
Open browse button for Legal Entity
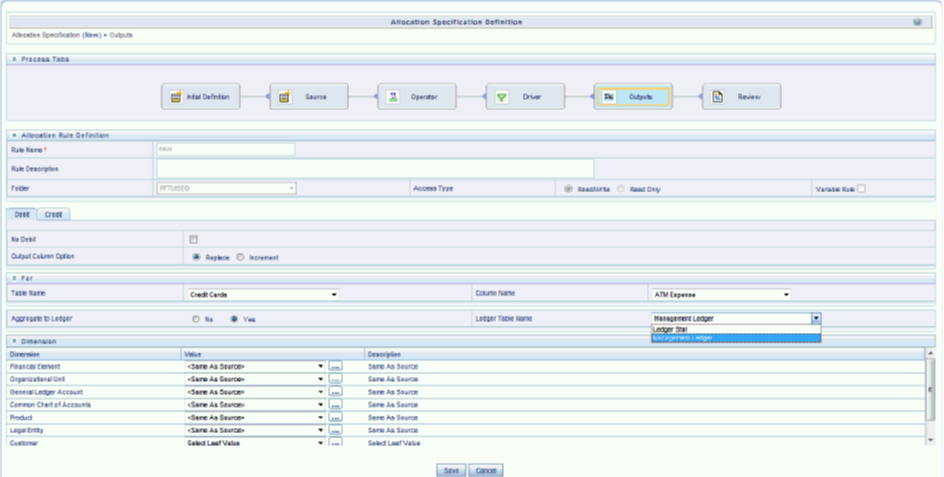(335, 430)
